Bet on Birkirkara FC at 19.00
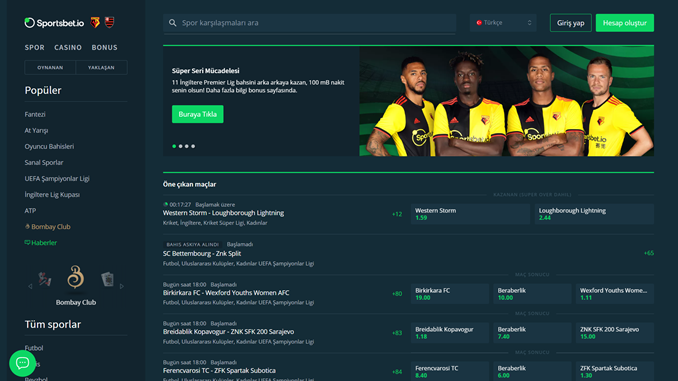 450,294
